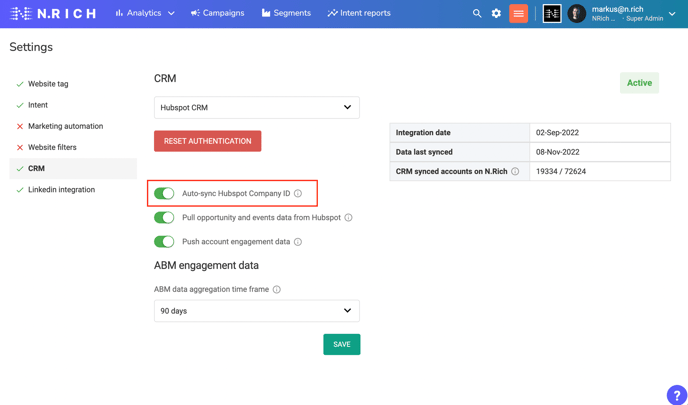
Task: Click the 08-Nov-2022 last synced cell
Action: 600,152
